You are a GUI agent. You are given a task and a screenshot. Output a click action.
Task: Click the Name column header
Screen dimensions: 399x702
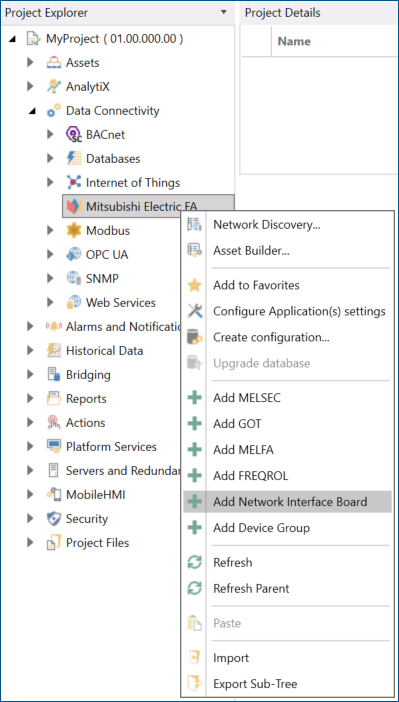pos(294,41)
